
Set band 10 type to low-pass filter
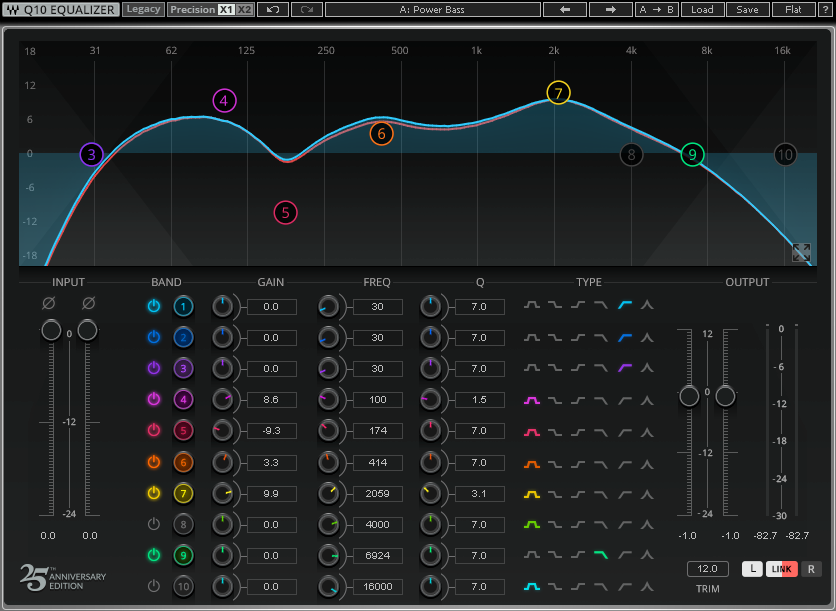[601, 587]
